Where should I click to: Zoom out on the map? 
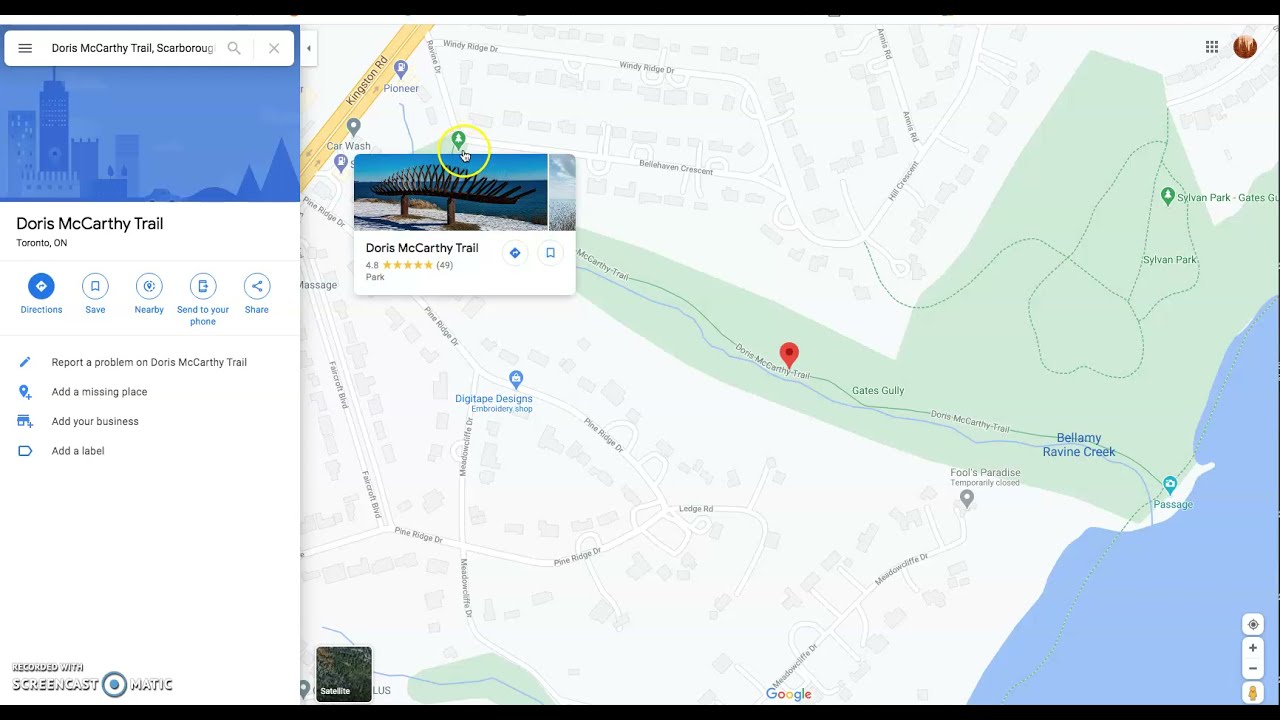[1253, 669]
